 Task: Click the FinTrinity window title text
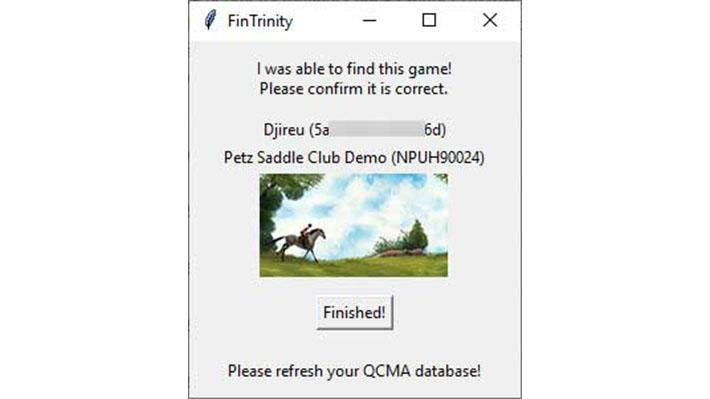pyautogui.click(x=260, y=21)
